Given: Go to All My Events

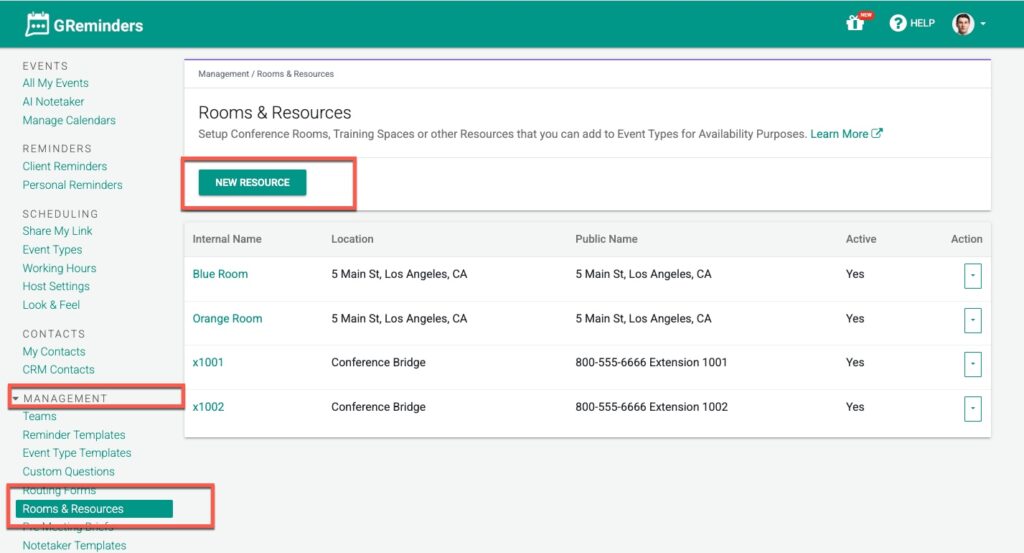Looking at the screenshot, I should (x=55, y=83).
